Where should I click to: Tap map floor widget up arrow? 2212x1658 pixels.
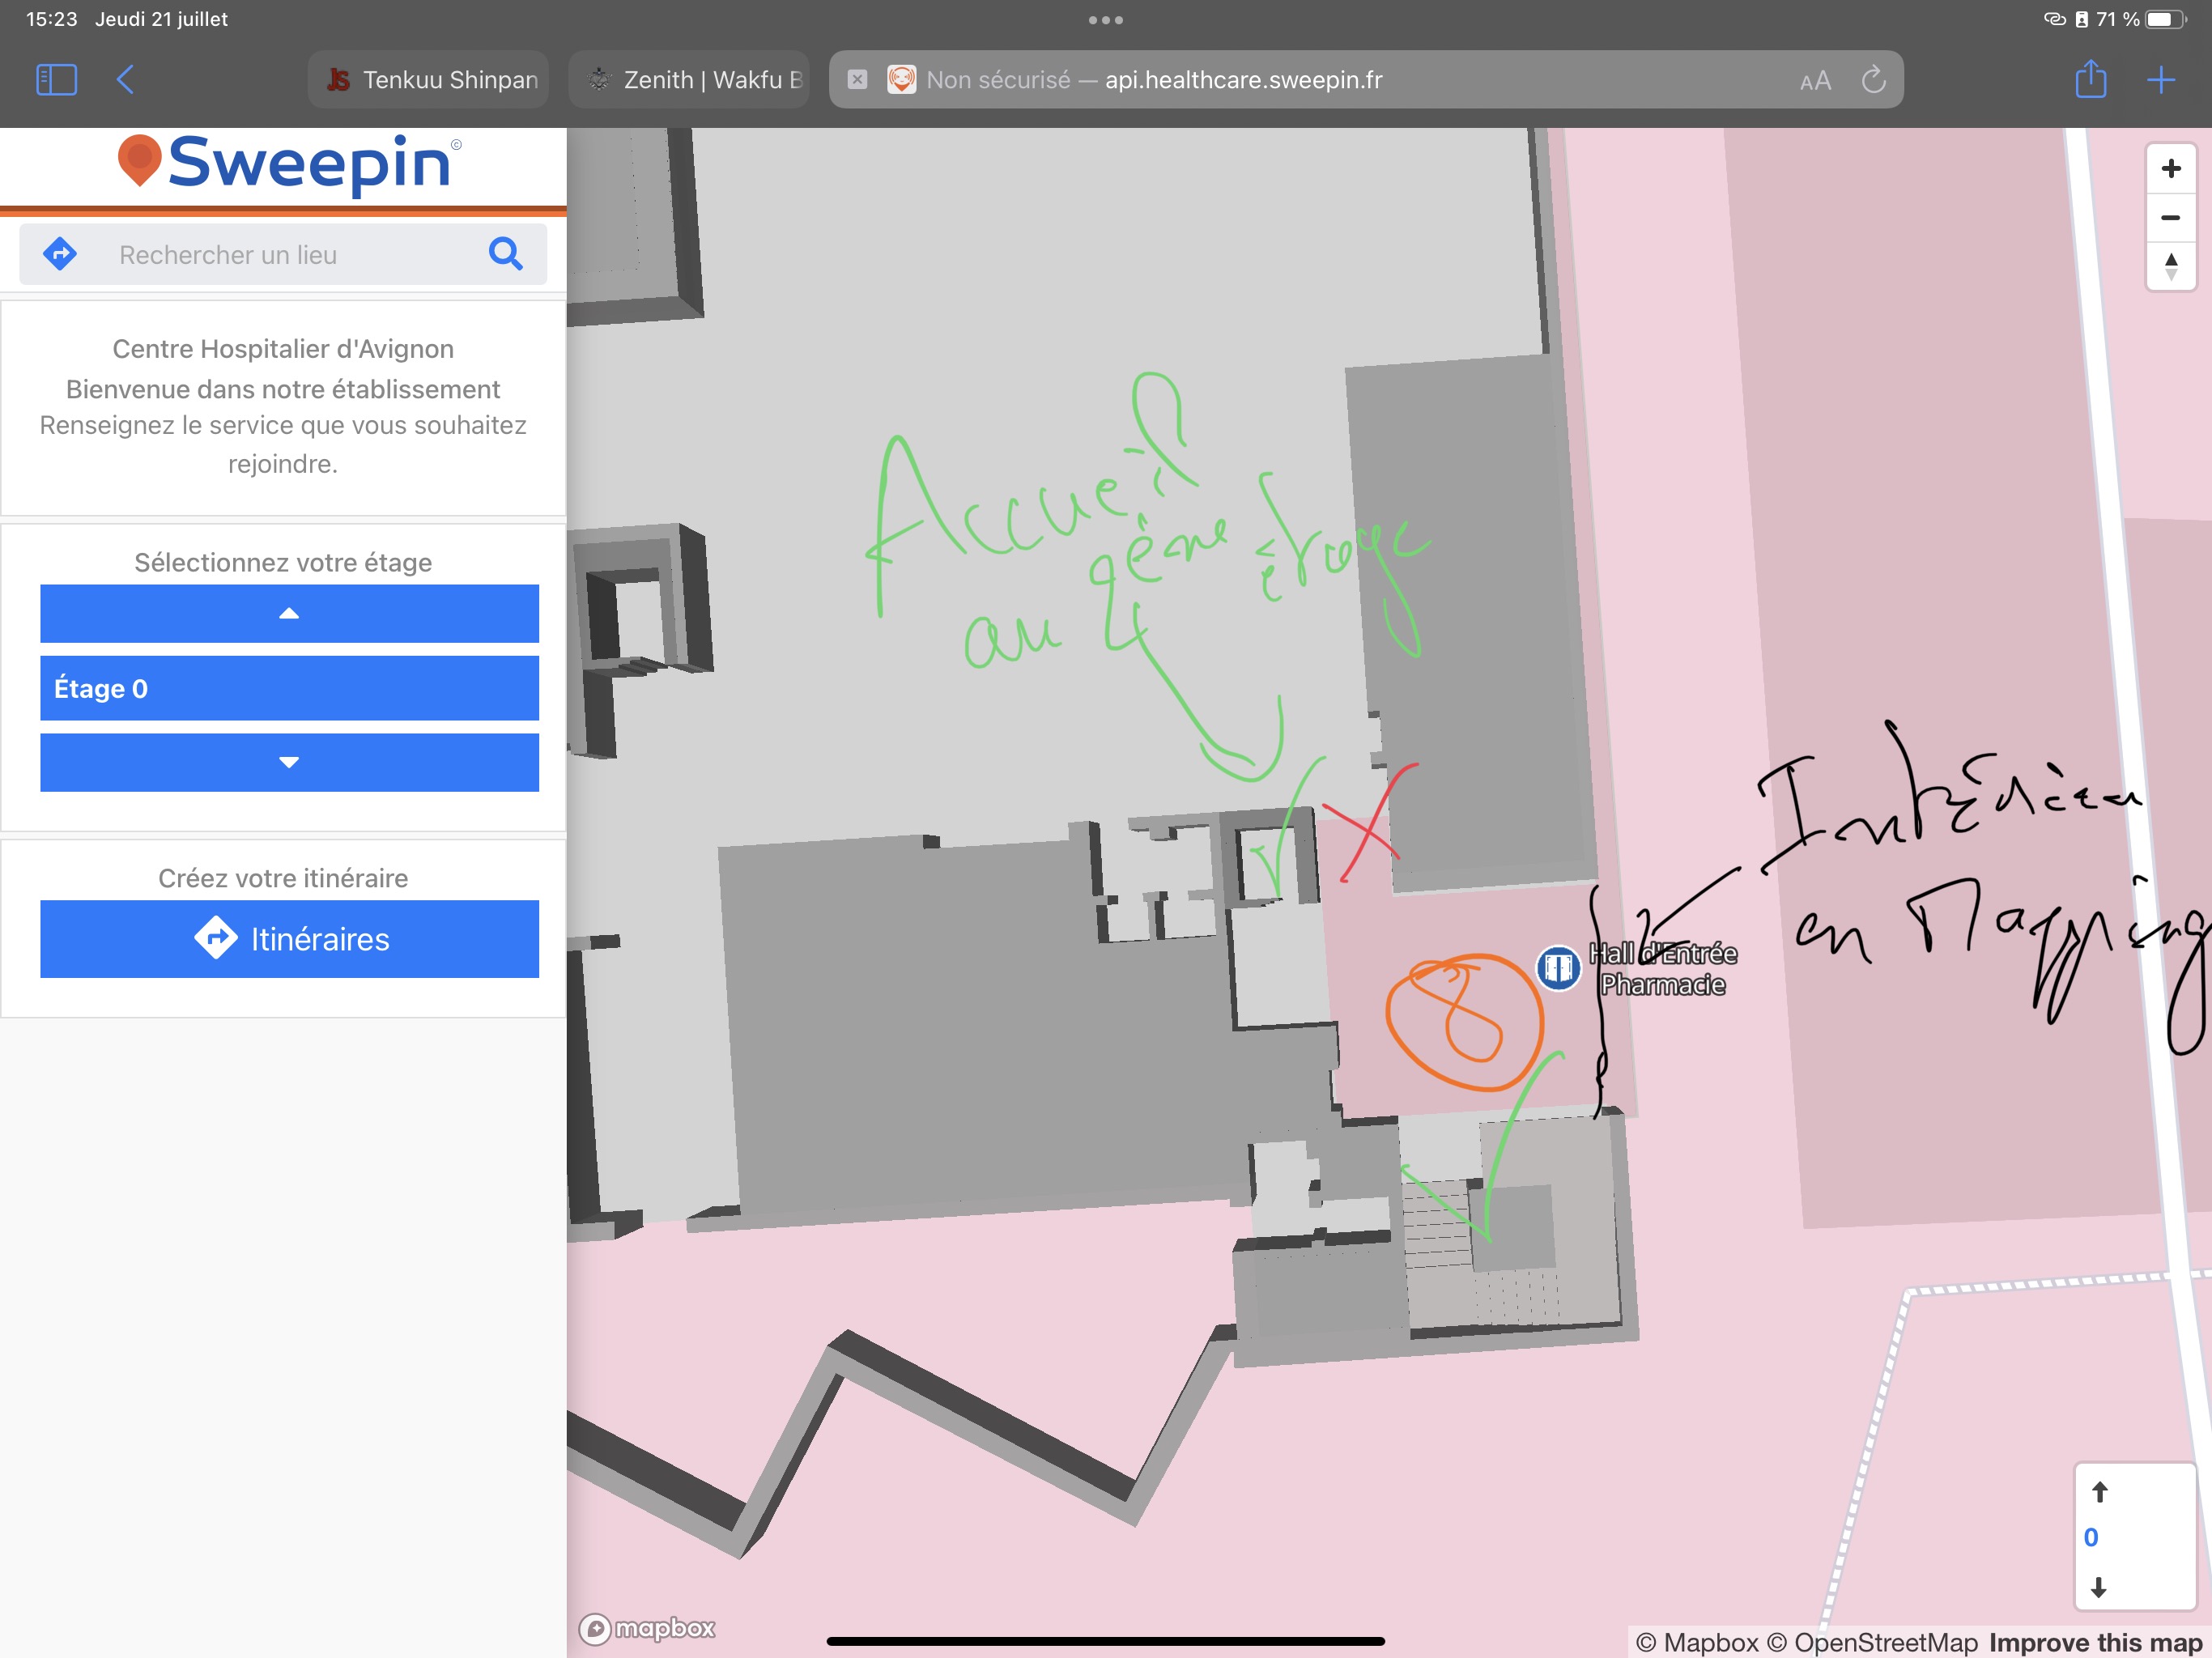point(2099,1492)
